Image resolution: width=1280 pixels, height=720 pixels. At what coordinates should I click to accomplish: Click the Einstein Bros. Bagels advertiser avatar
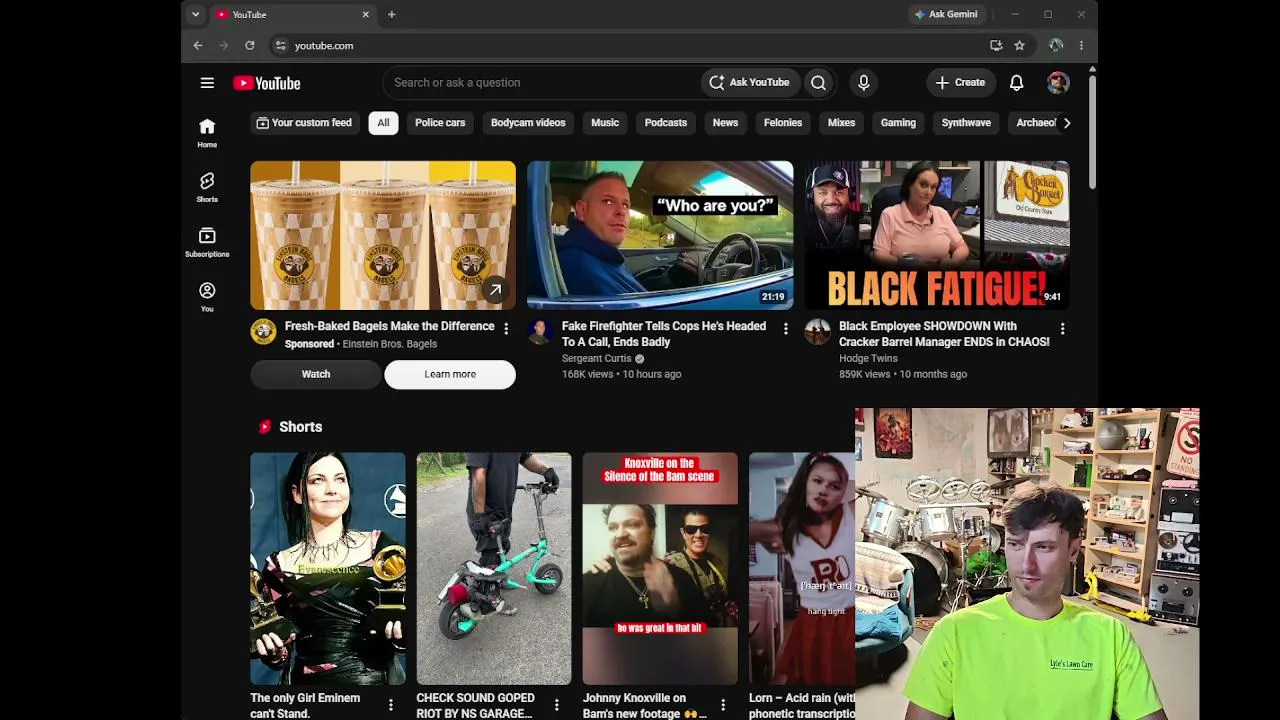(x=263, y=332)
